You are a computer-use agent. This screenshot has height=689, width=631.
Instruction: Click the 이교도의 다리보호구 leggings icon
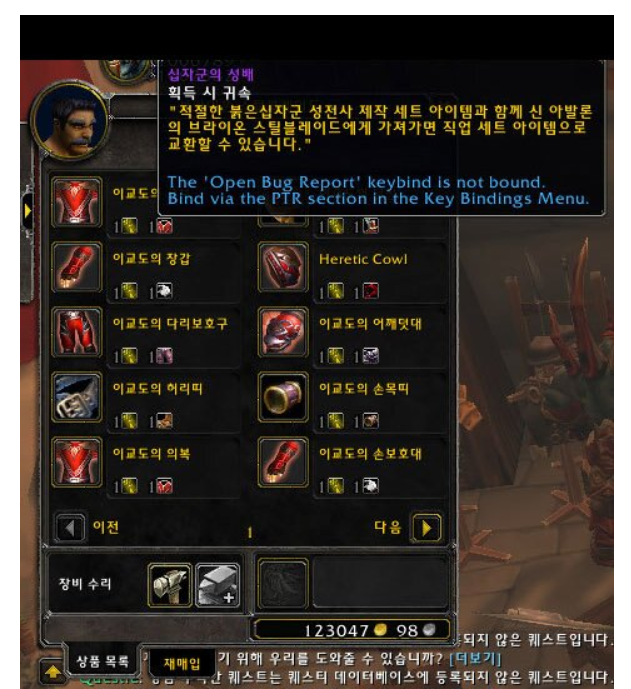[76, 332]
